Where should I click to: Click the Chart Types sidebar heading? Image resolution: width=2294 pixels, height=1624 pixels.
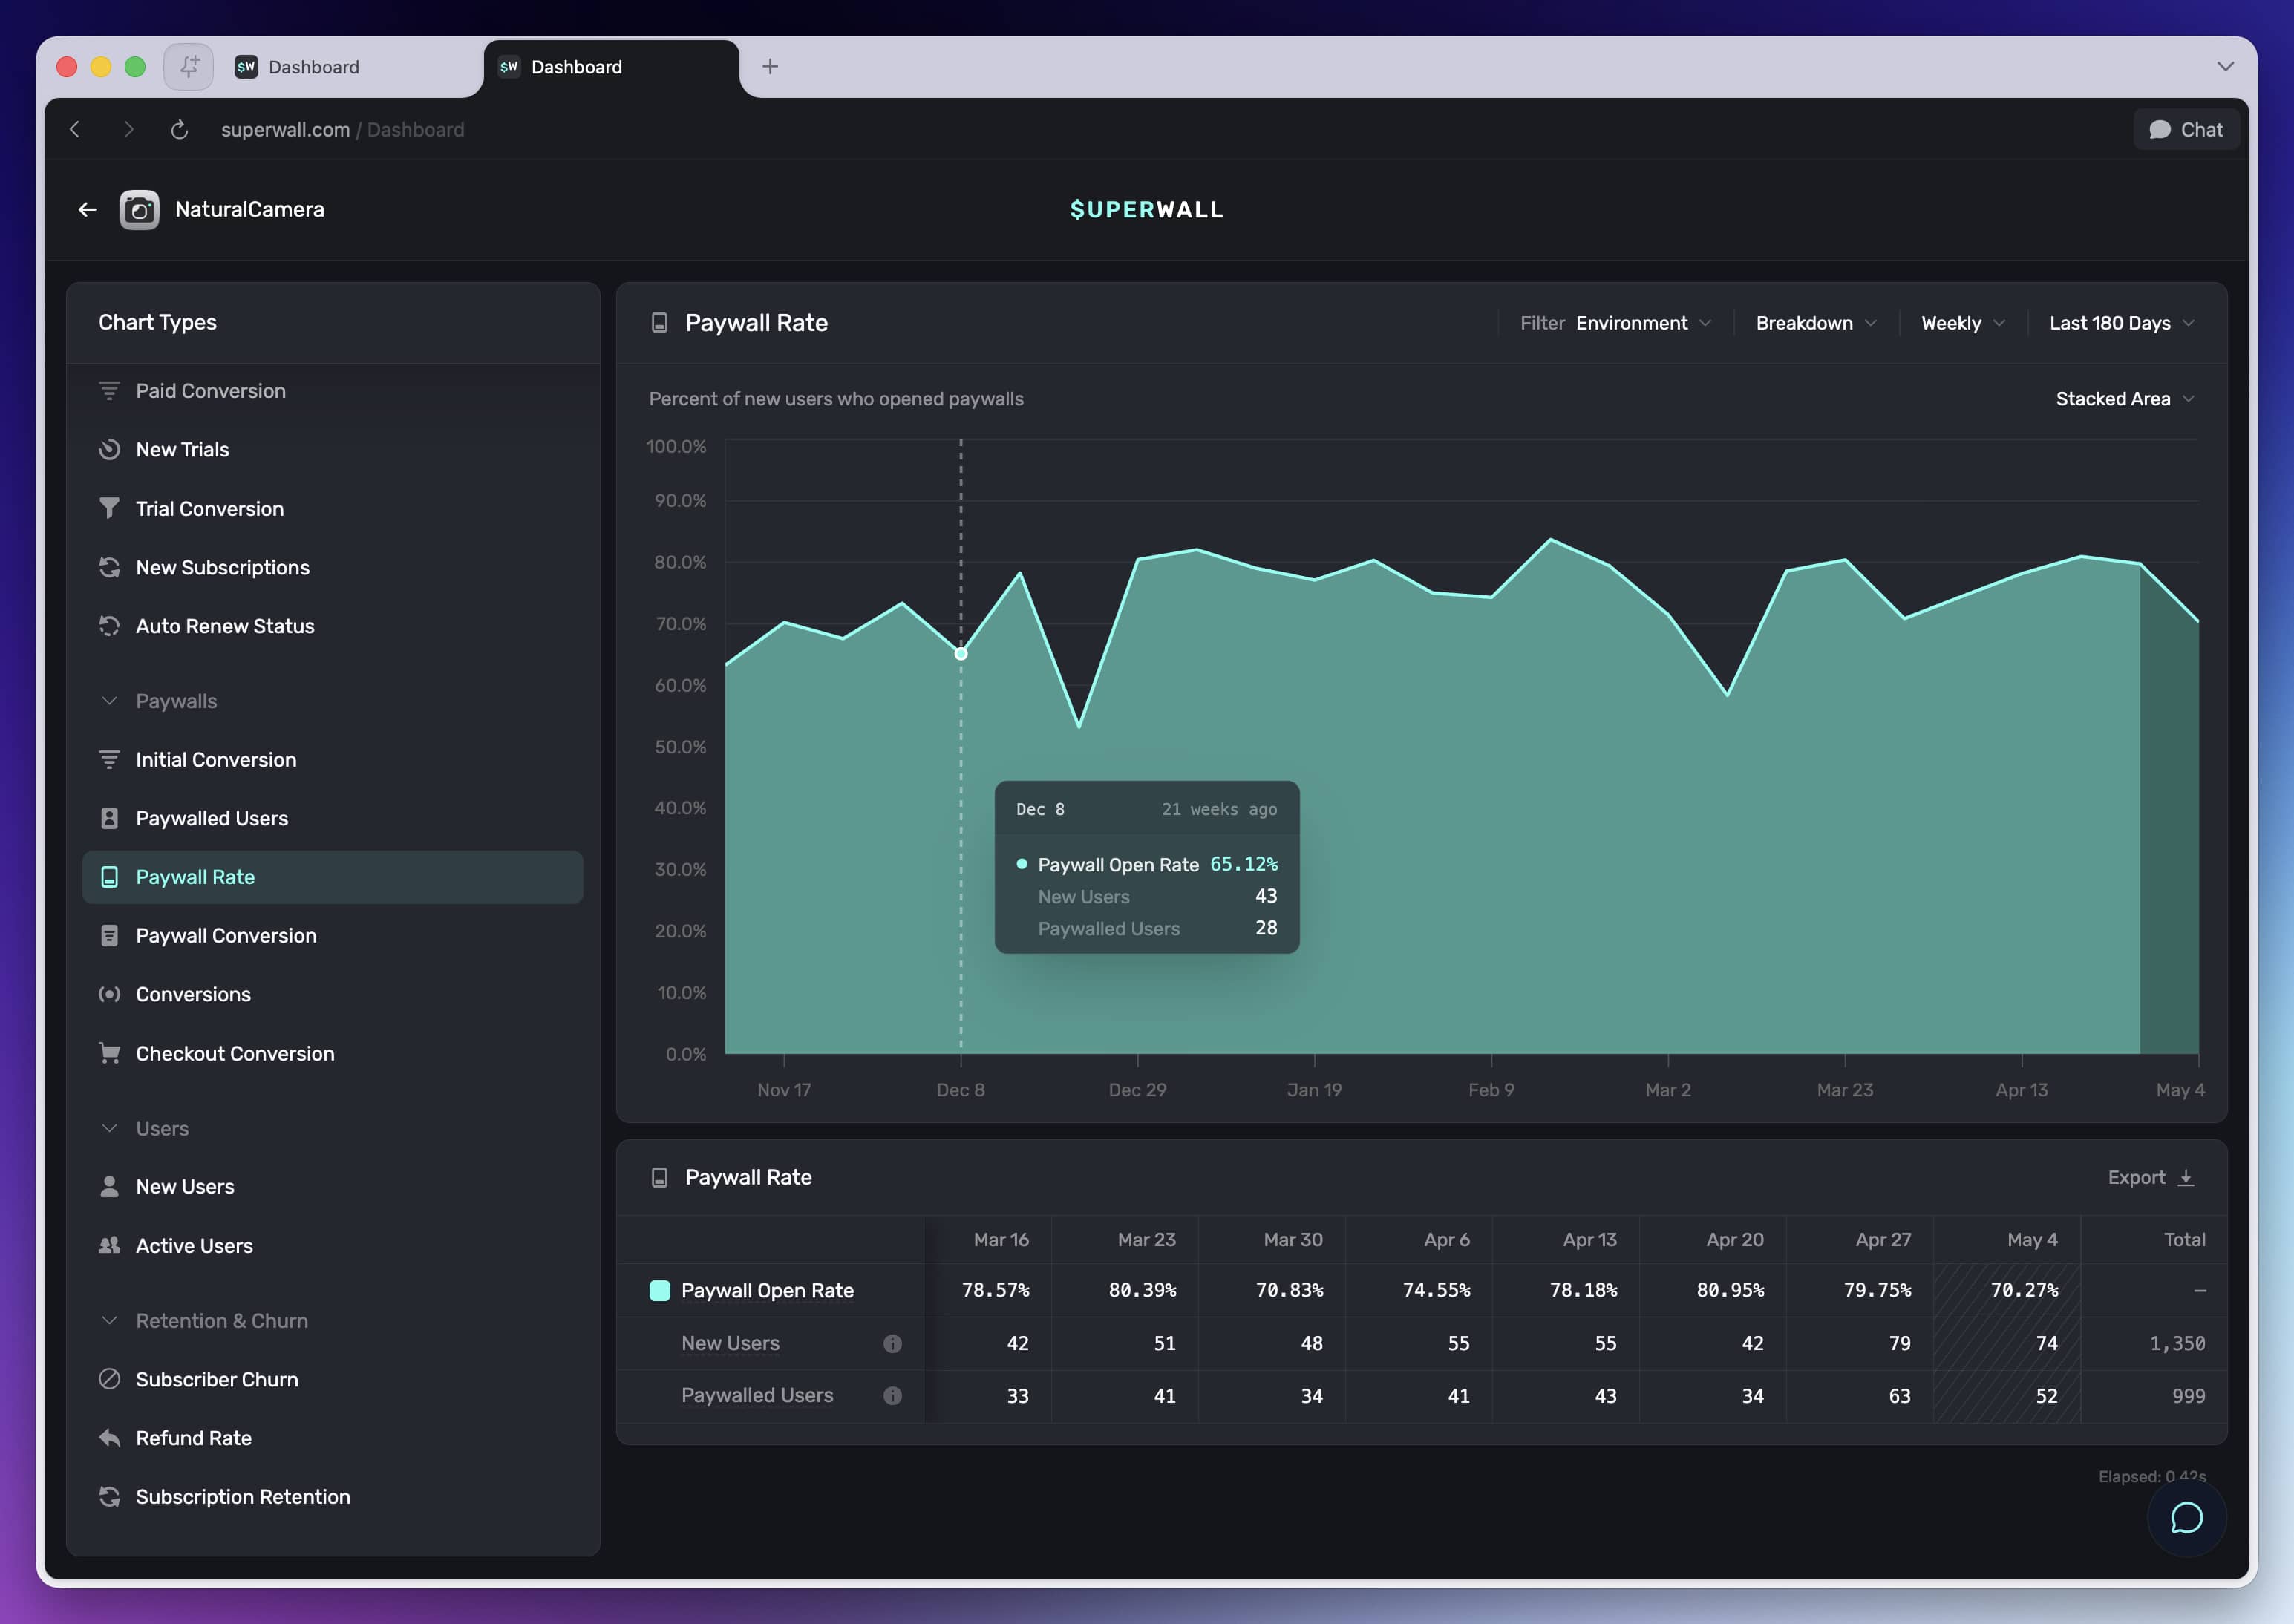(x=158, y=323)
